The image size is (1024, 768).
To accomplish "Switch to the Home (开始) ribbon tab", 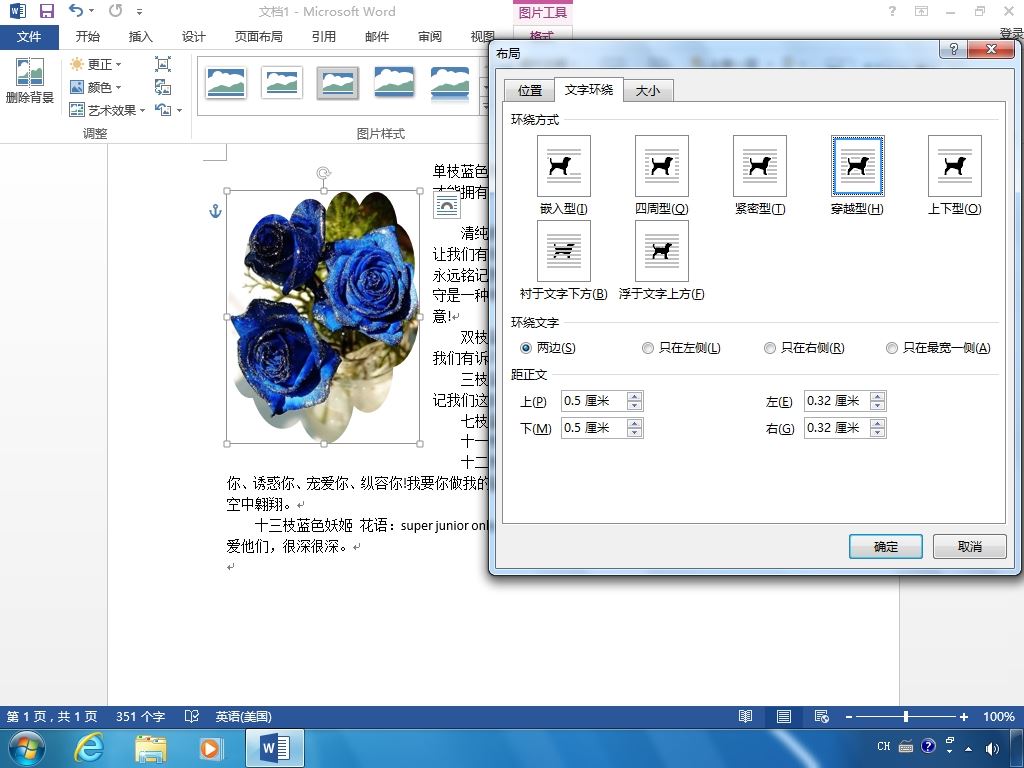I will point(88,37).
